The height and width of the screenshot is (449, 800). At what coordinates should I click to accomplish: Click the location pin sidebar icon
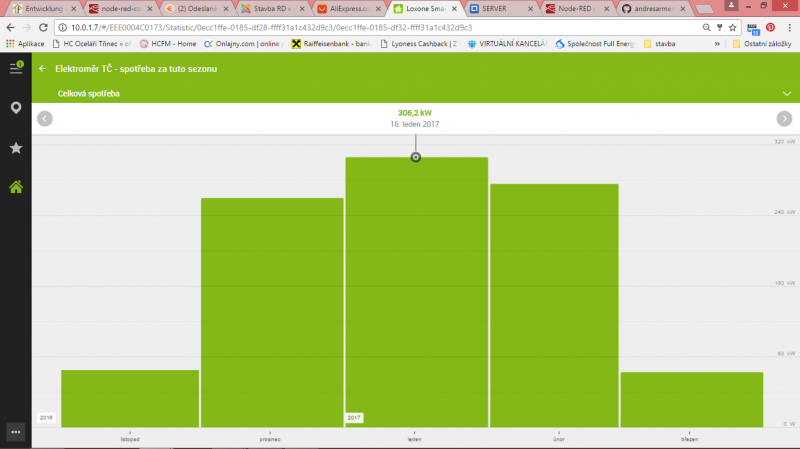[15, 108]
